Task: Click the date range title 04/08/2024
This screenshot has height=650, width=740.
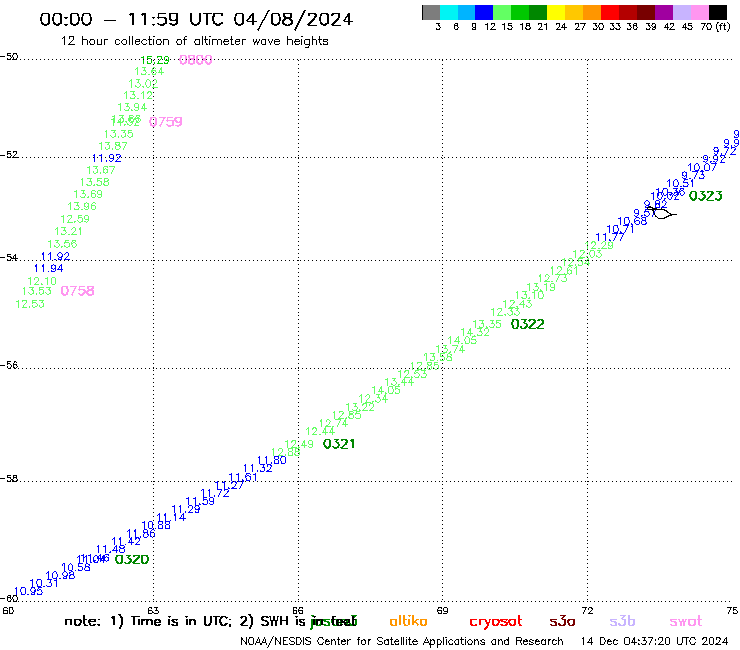Action: pos(293,20)
